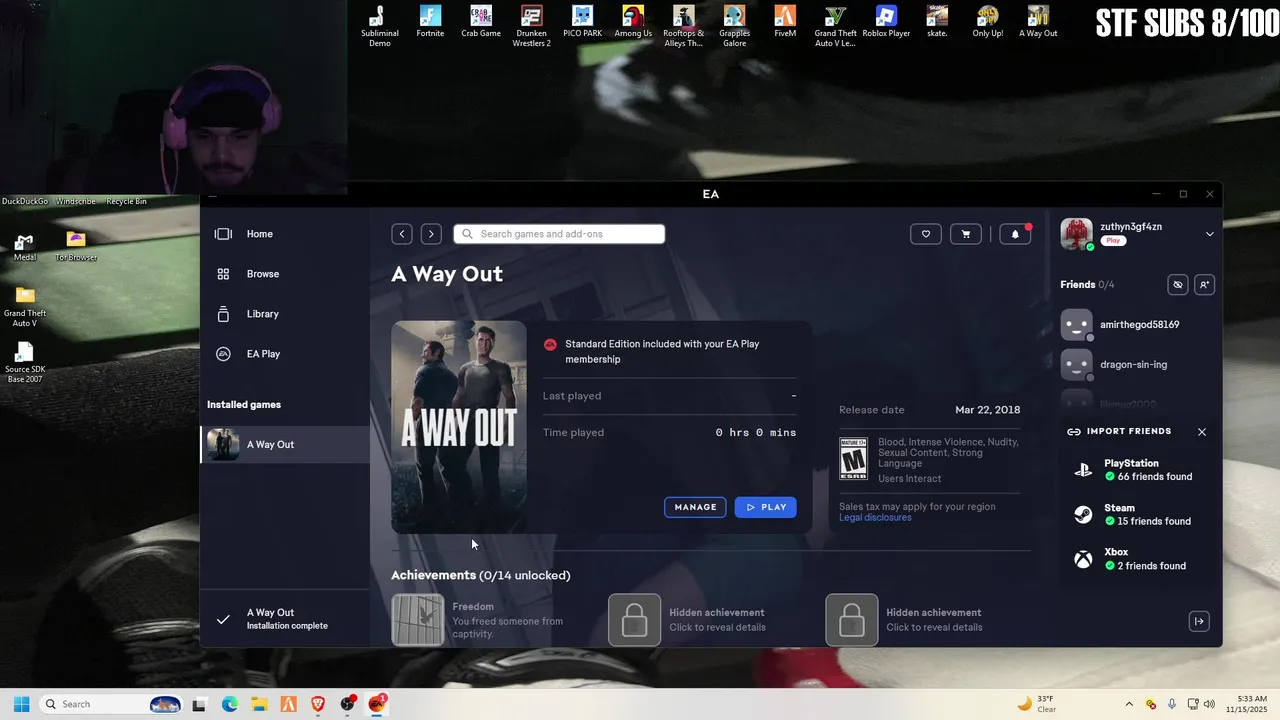Click the add friend icon

[1204, 285]
